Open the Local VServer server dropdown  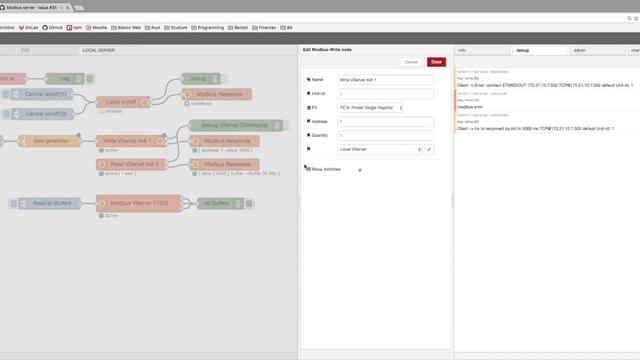point(380,149)
